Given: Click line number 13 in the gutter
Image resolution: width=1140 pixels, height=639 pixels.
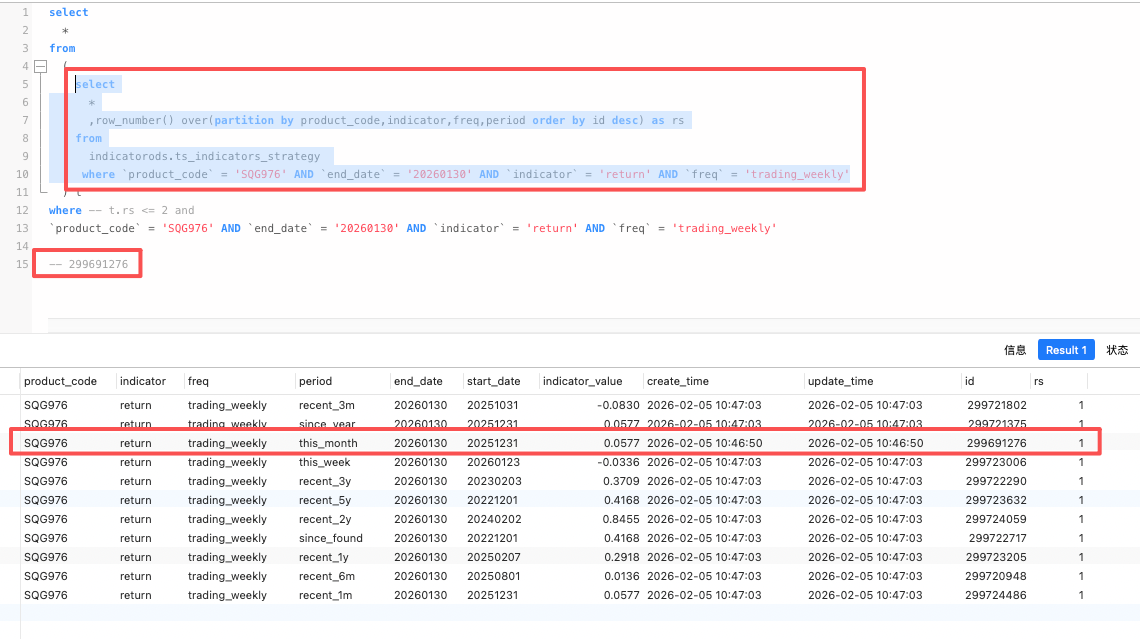Looking at the screenshot, I should tap(22, 228).
